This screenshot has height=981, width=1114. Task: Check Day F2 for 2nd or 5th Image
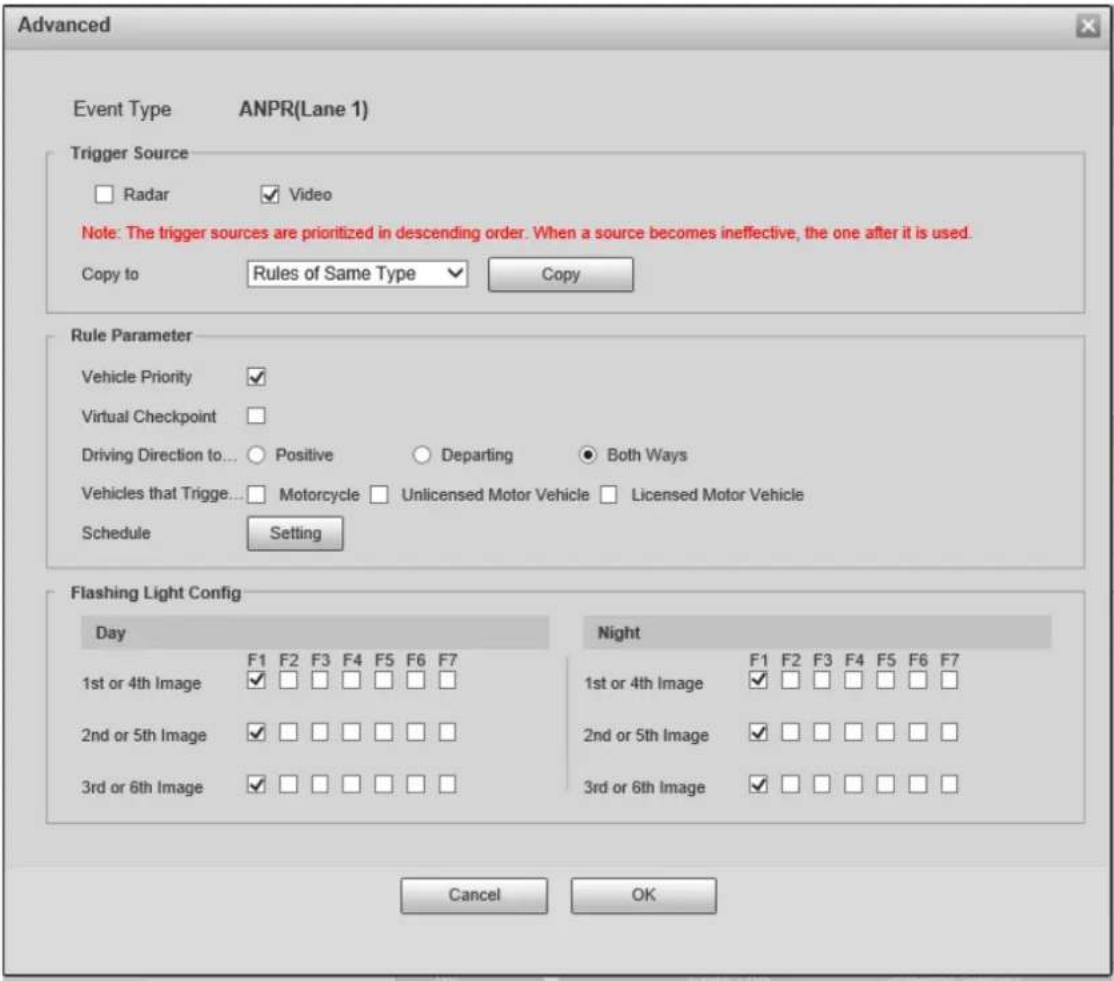coord(288,732)
